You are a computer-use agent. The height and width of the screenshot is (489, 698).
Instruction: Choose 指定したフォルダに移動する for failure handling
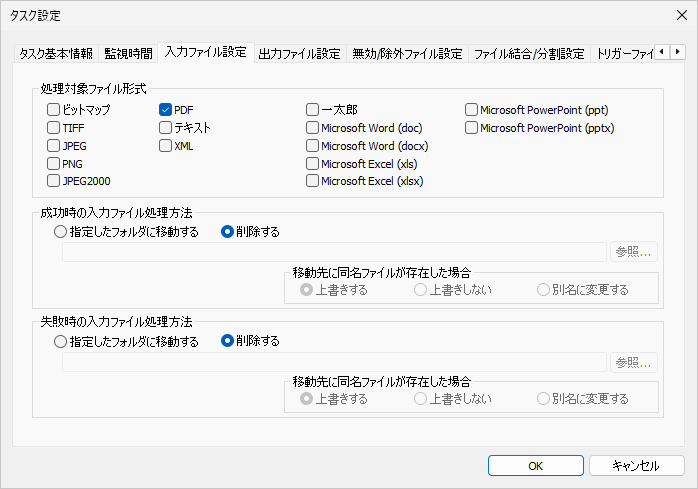(61, 341)
